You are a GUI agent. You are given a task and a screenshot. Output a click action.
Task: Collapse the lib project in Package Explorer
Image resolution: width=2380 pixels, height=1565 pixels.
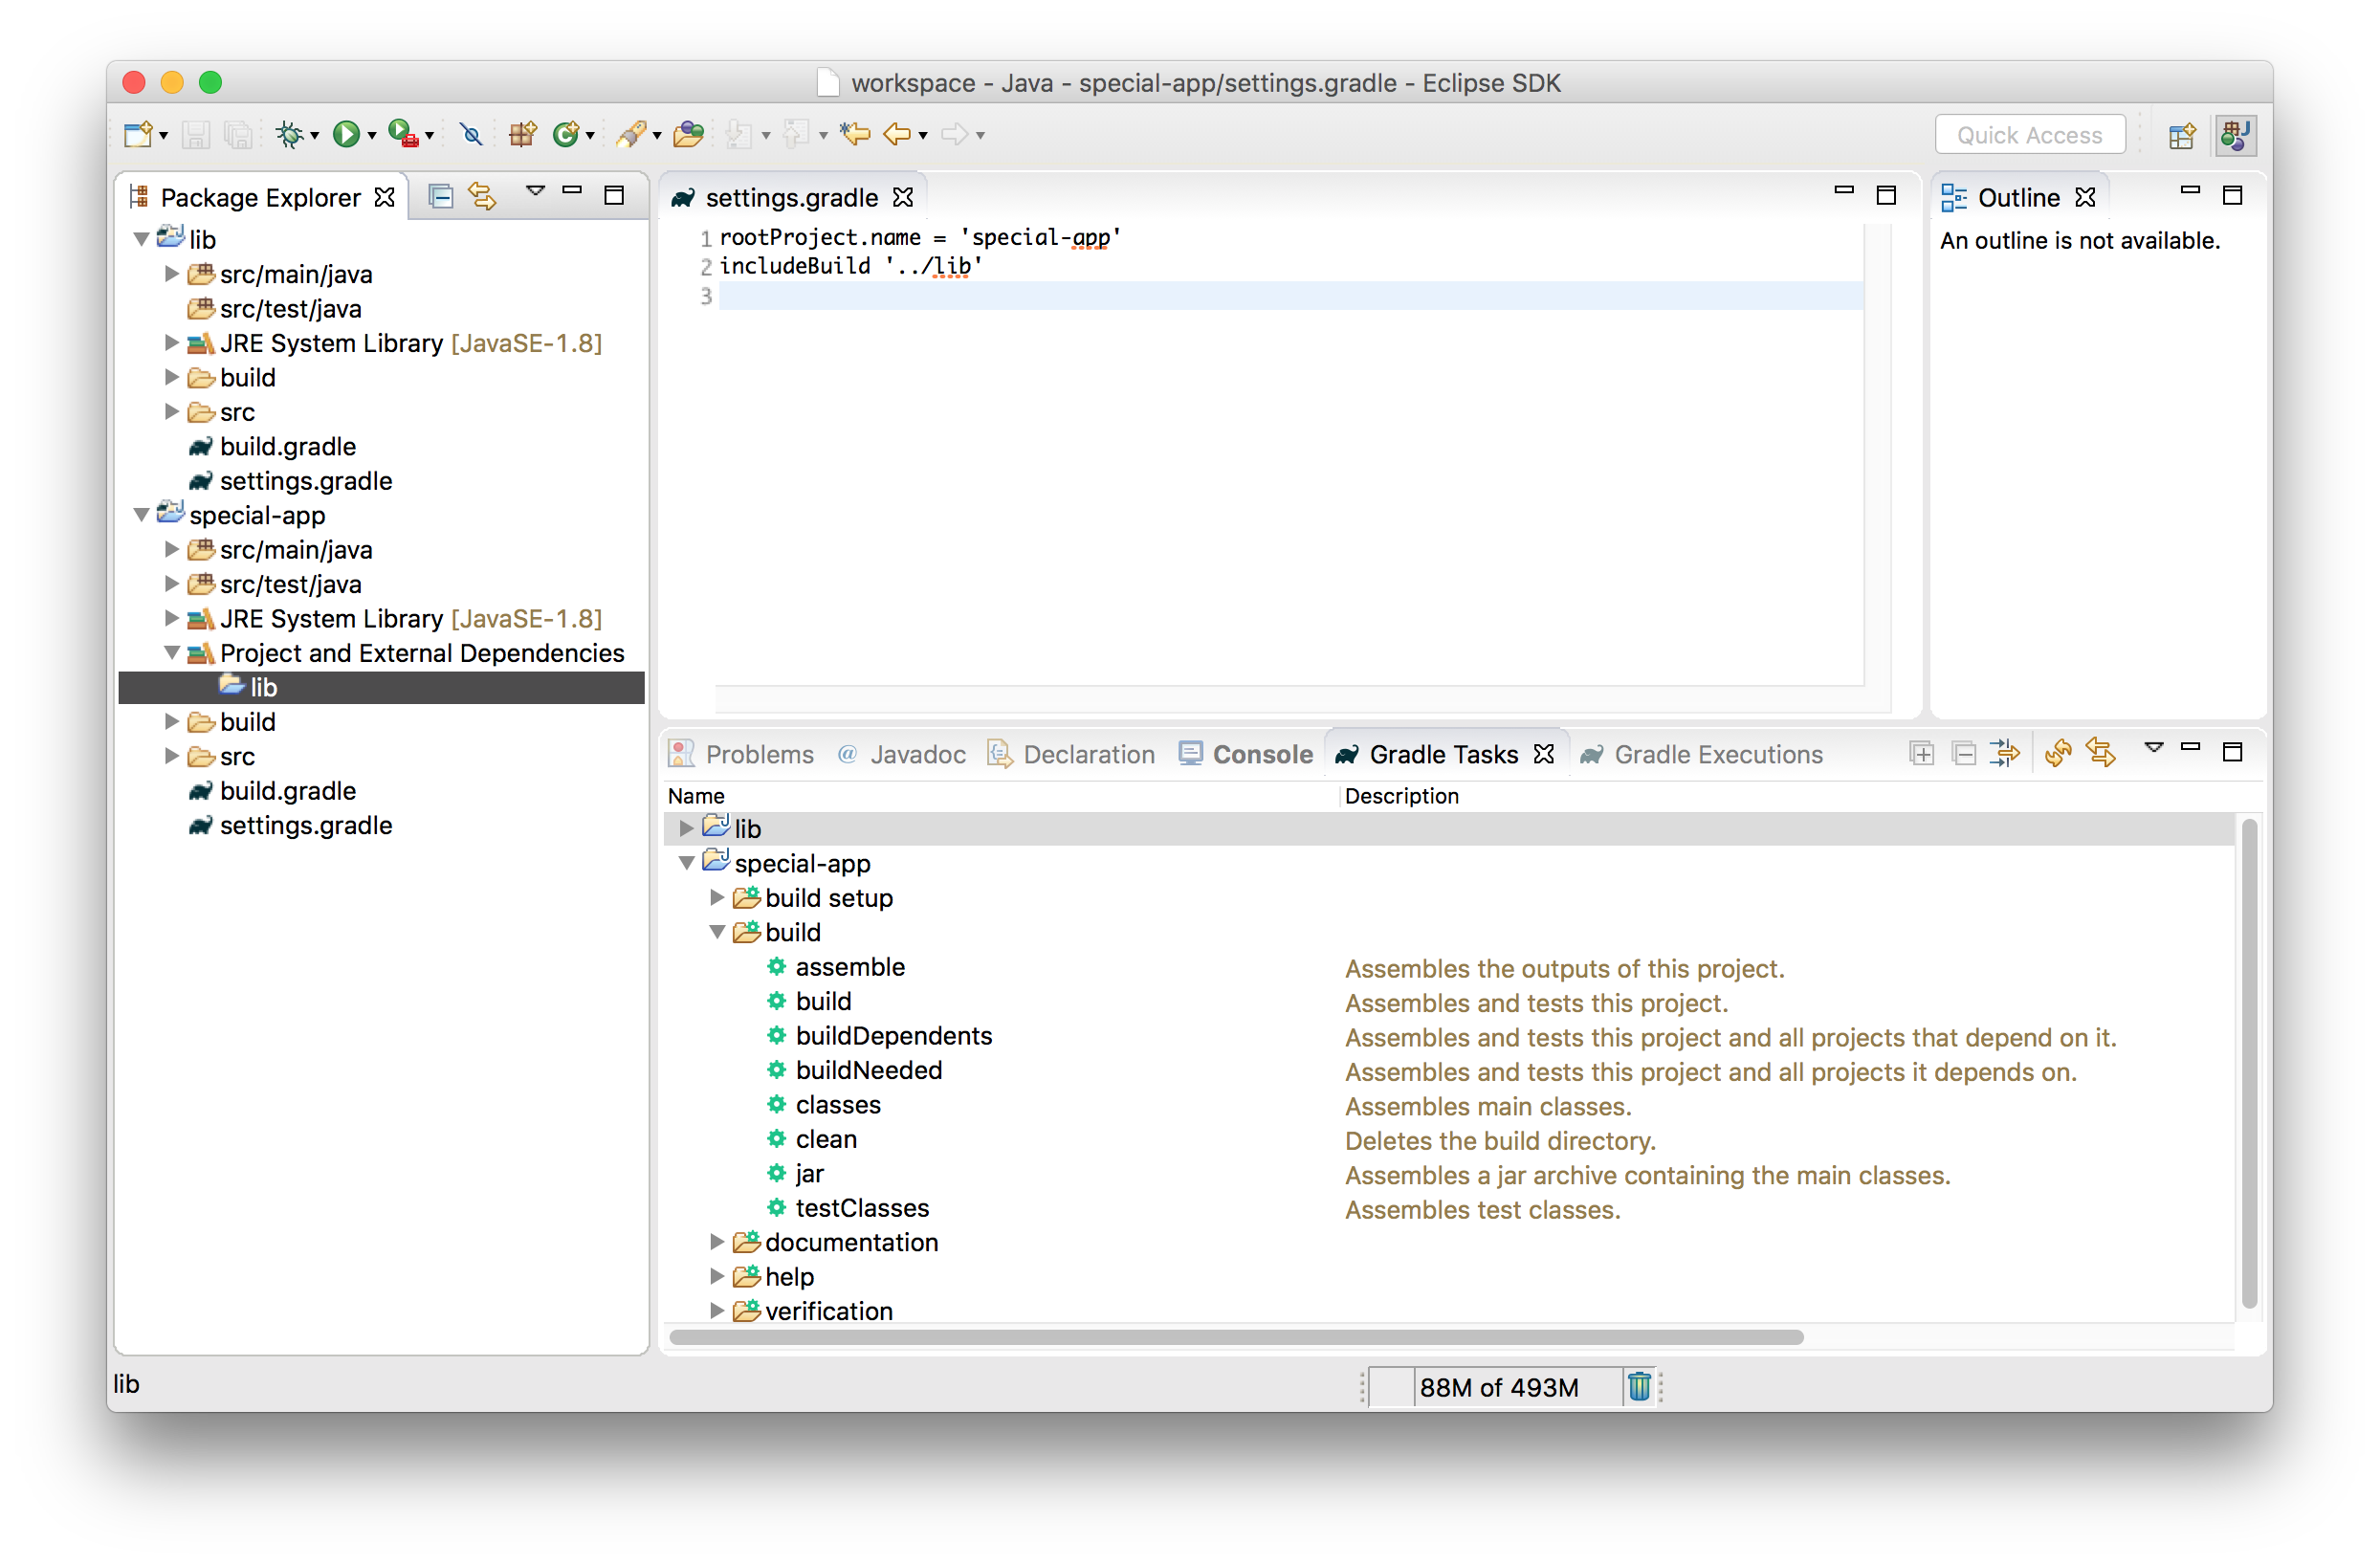point(141,239)
